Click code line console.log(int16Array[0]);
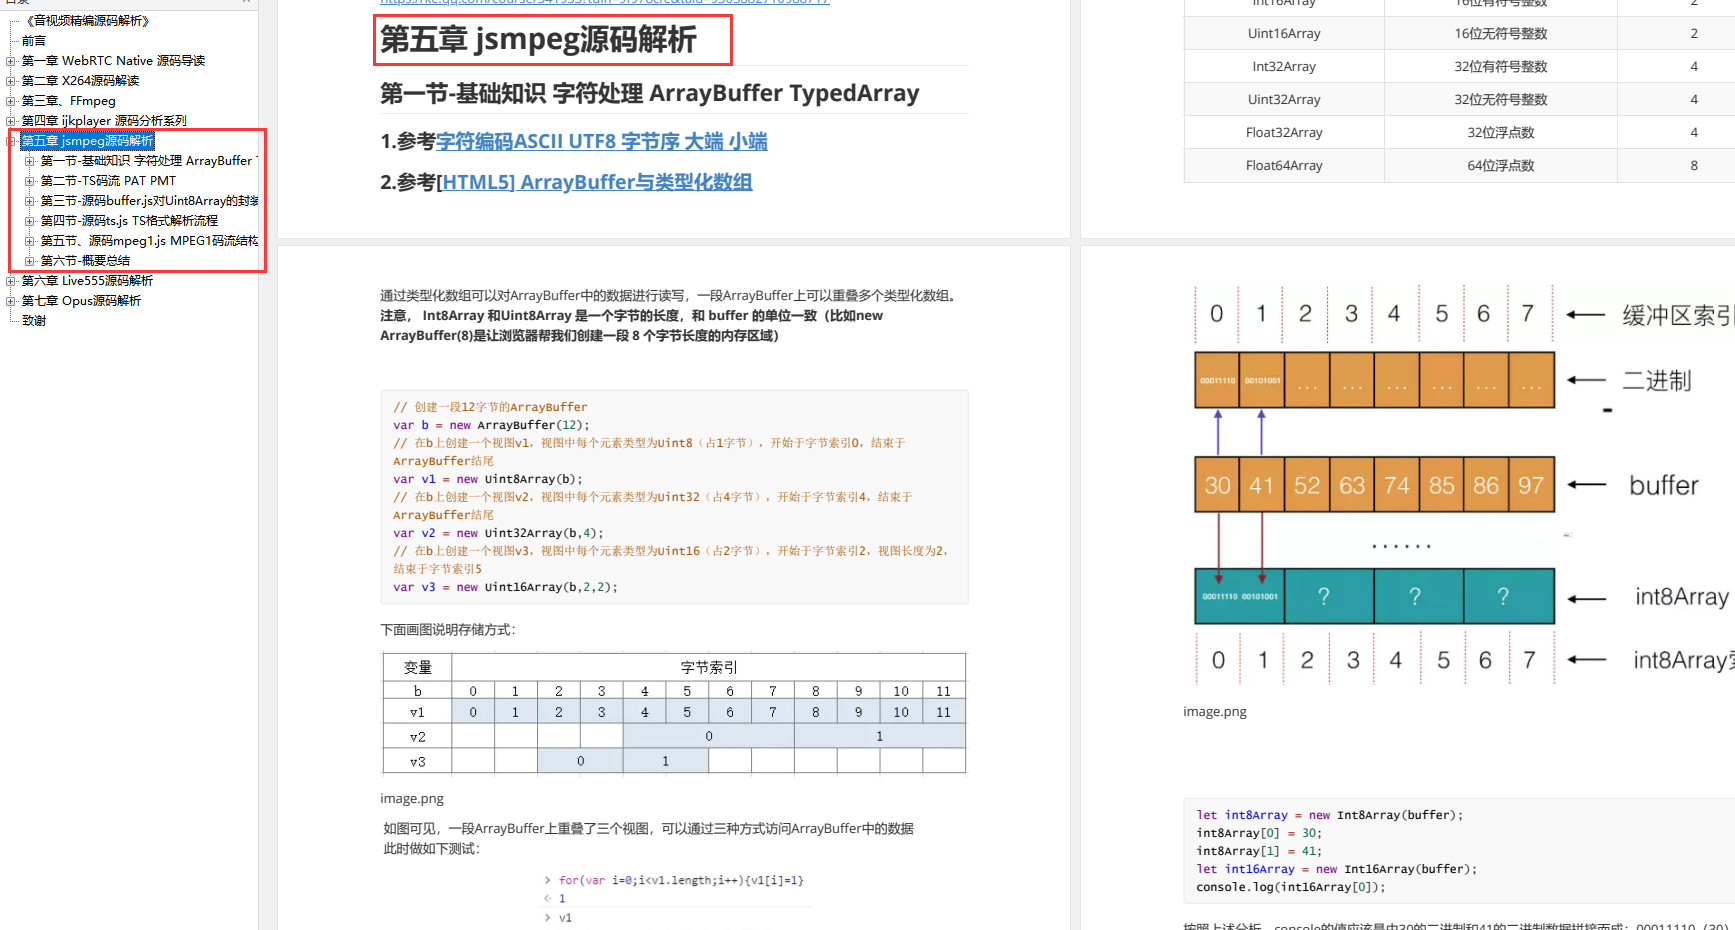 coord(1291,887)
